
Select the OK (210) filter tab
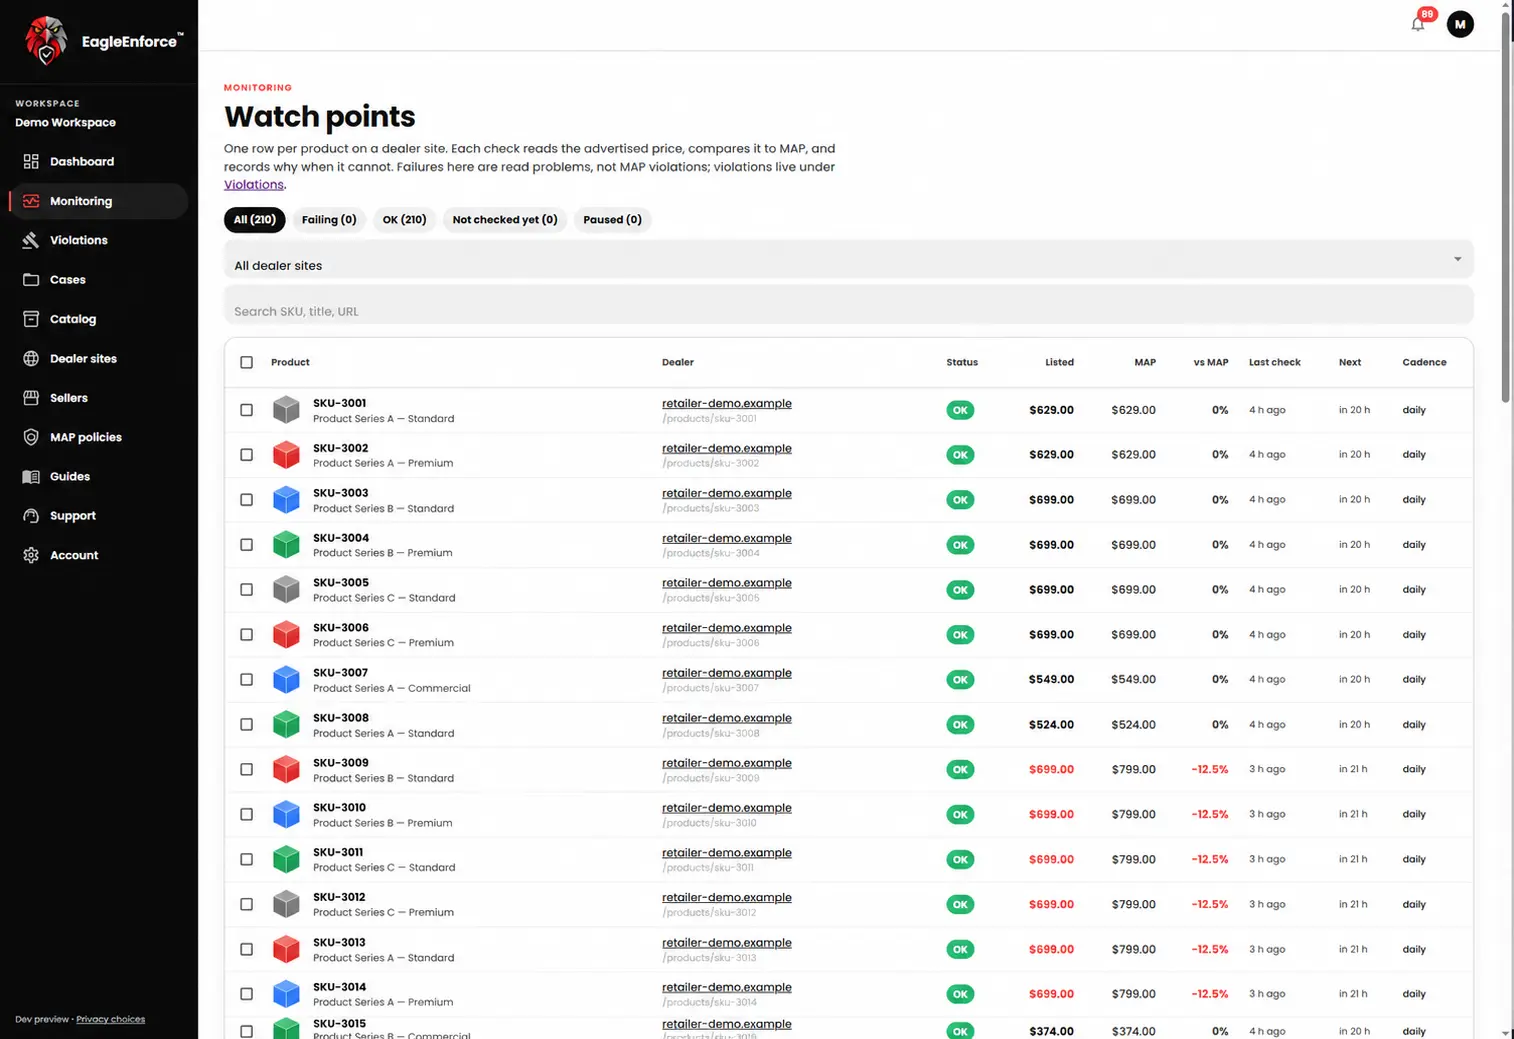coord(404,220)
